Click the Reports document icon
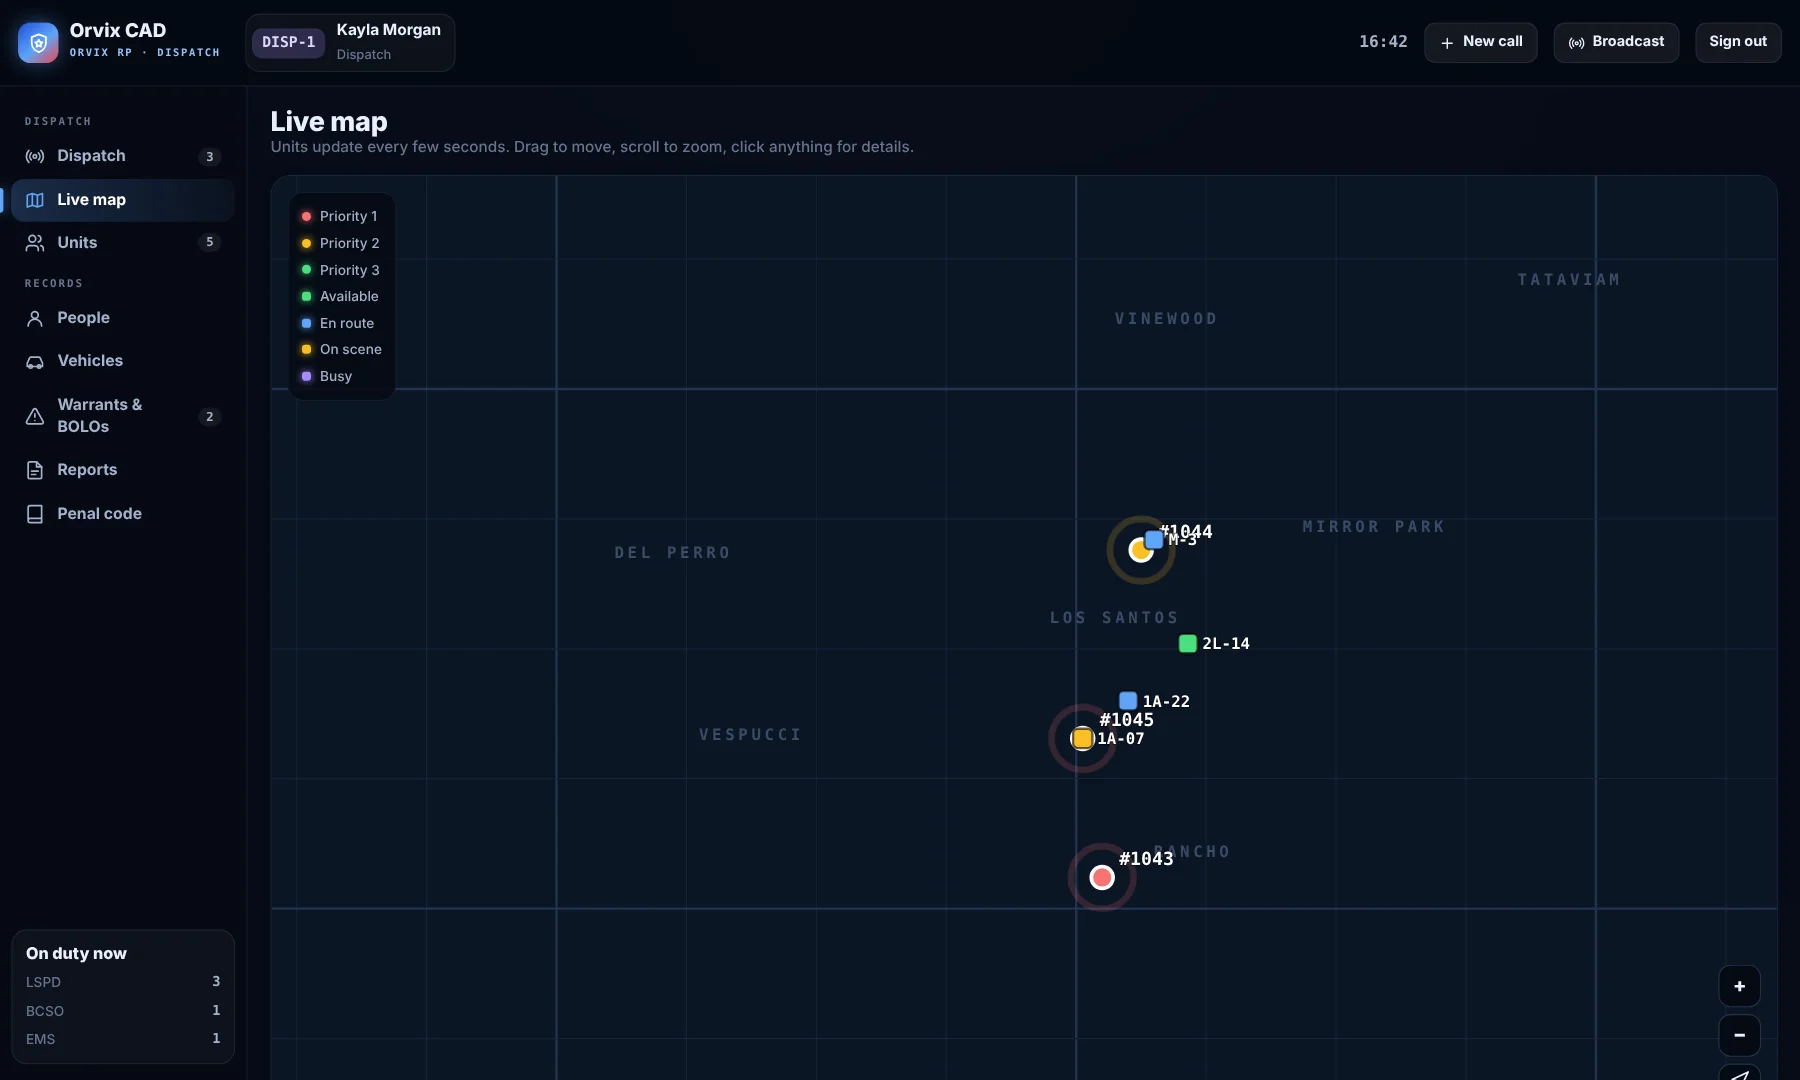The width and height of the screenshot is (1800, 1080). (x=35, y=470)
